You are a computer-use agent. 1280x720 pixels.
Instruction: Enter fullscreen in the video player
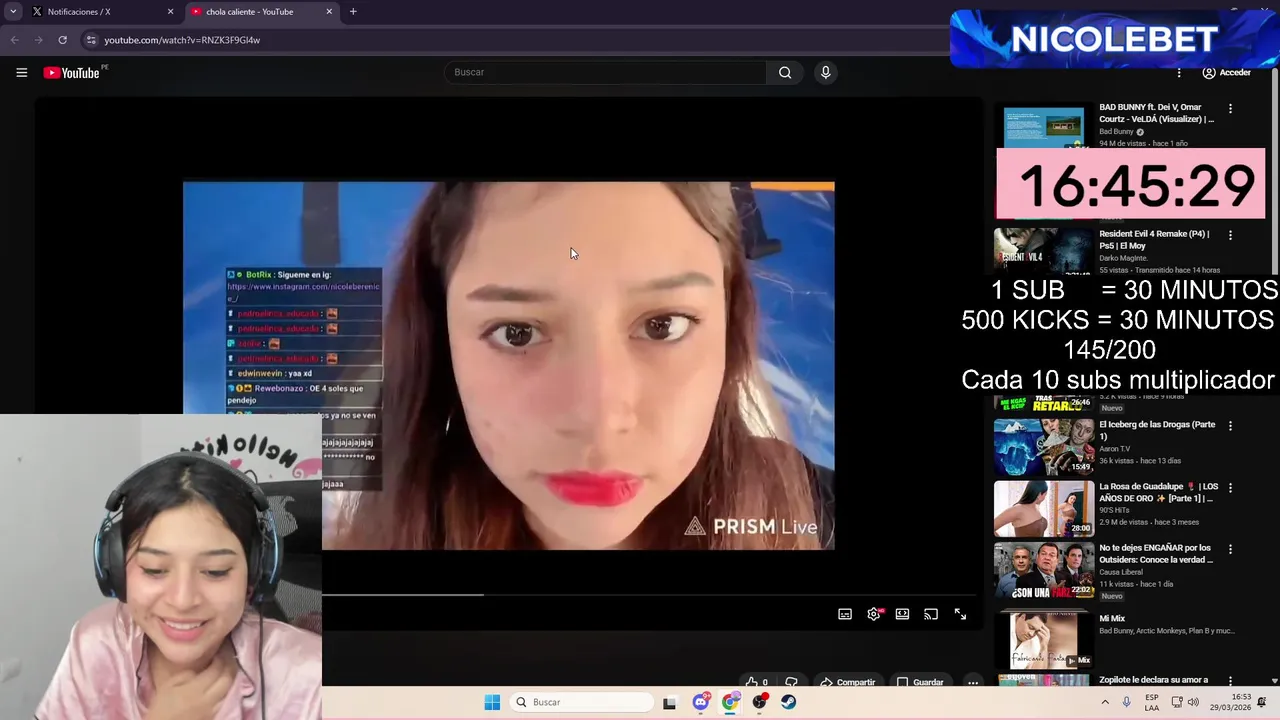960,614
